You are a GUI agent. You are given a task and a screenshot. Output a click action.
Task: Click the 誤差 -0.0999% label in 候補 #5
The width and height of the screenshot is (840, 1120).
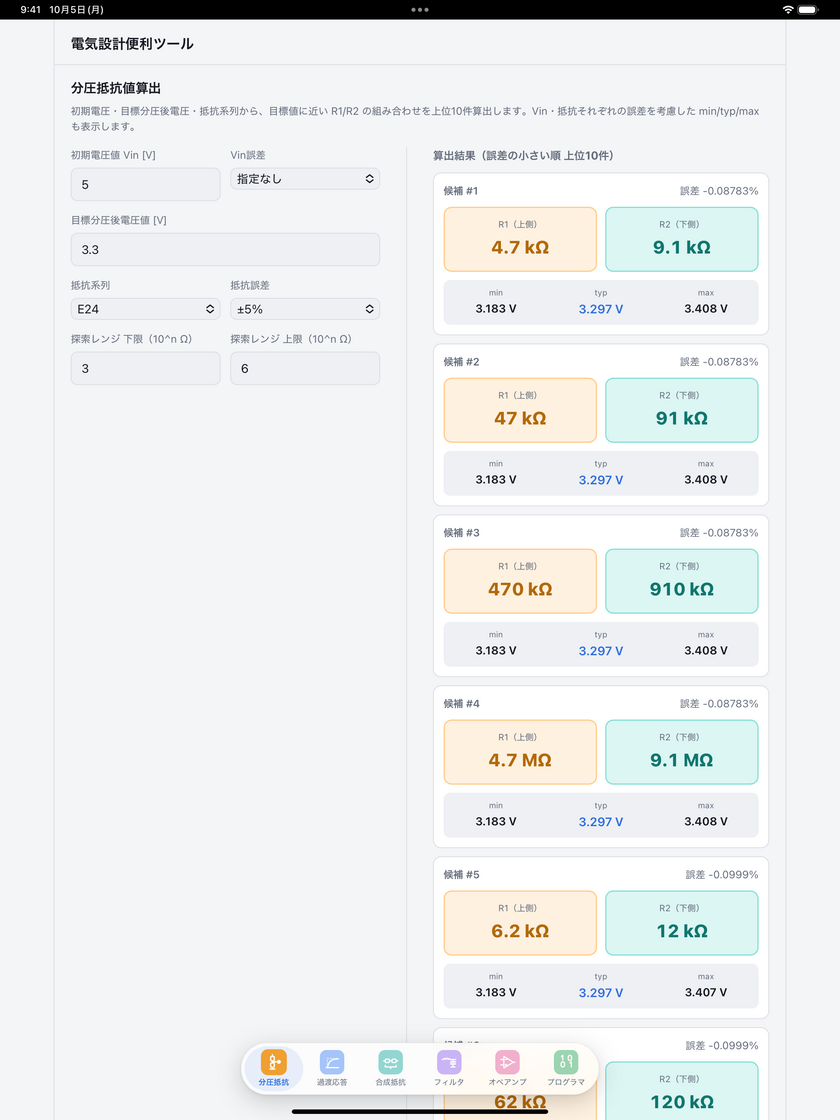[x=722, y=874]
